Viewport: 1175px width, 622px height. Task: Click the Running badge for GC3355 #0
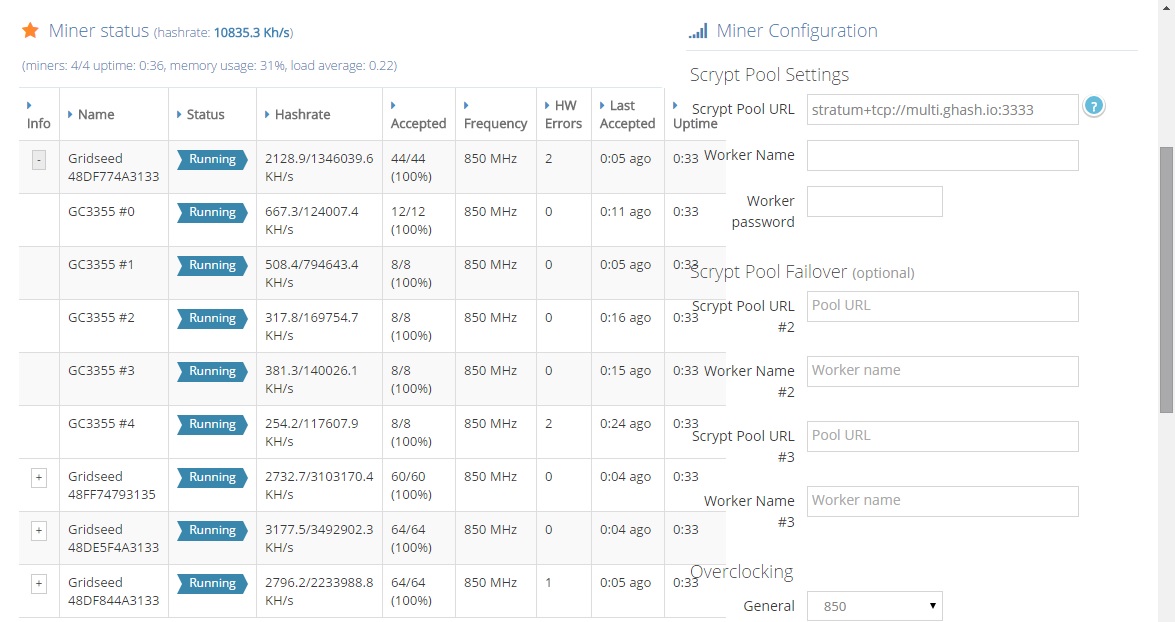212,212
